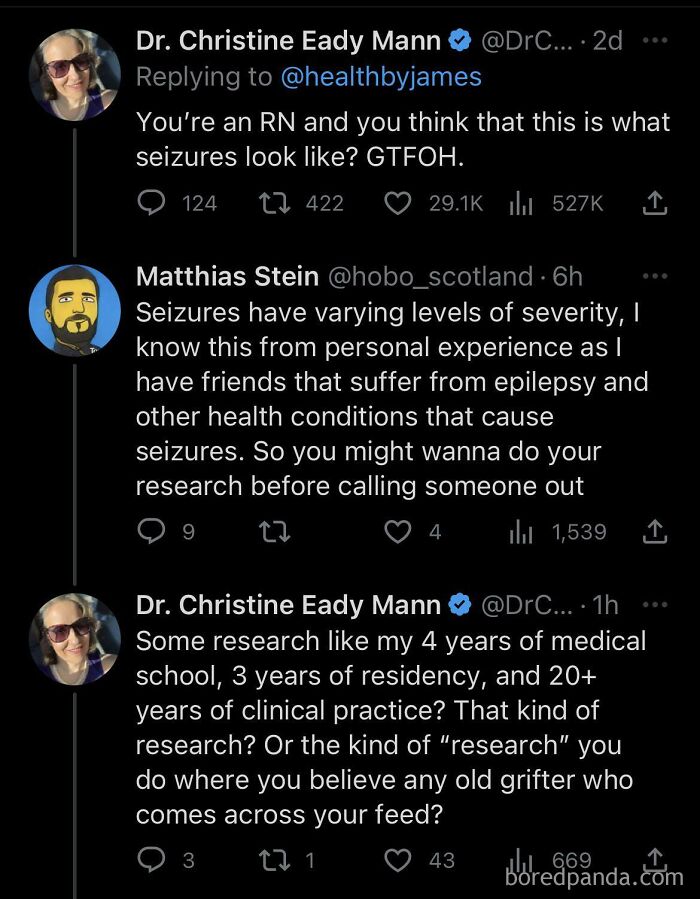Like the first tweet with 29.1K likes
This screenshot has height=899, width=700.
point(398,203)
